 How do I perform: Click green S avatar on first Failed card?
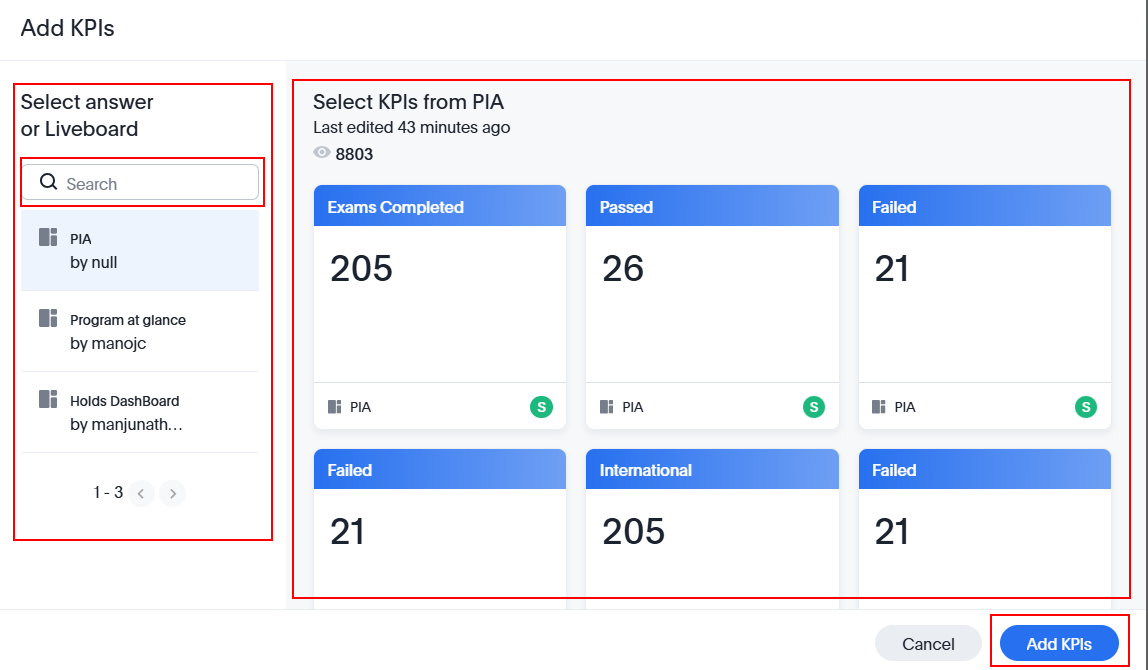click(1085, 407)
